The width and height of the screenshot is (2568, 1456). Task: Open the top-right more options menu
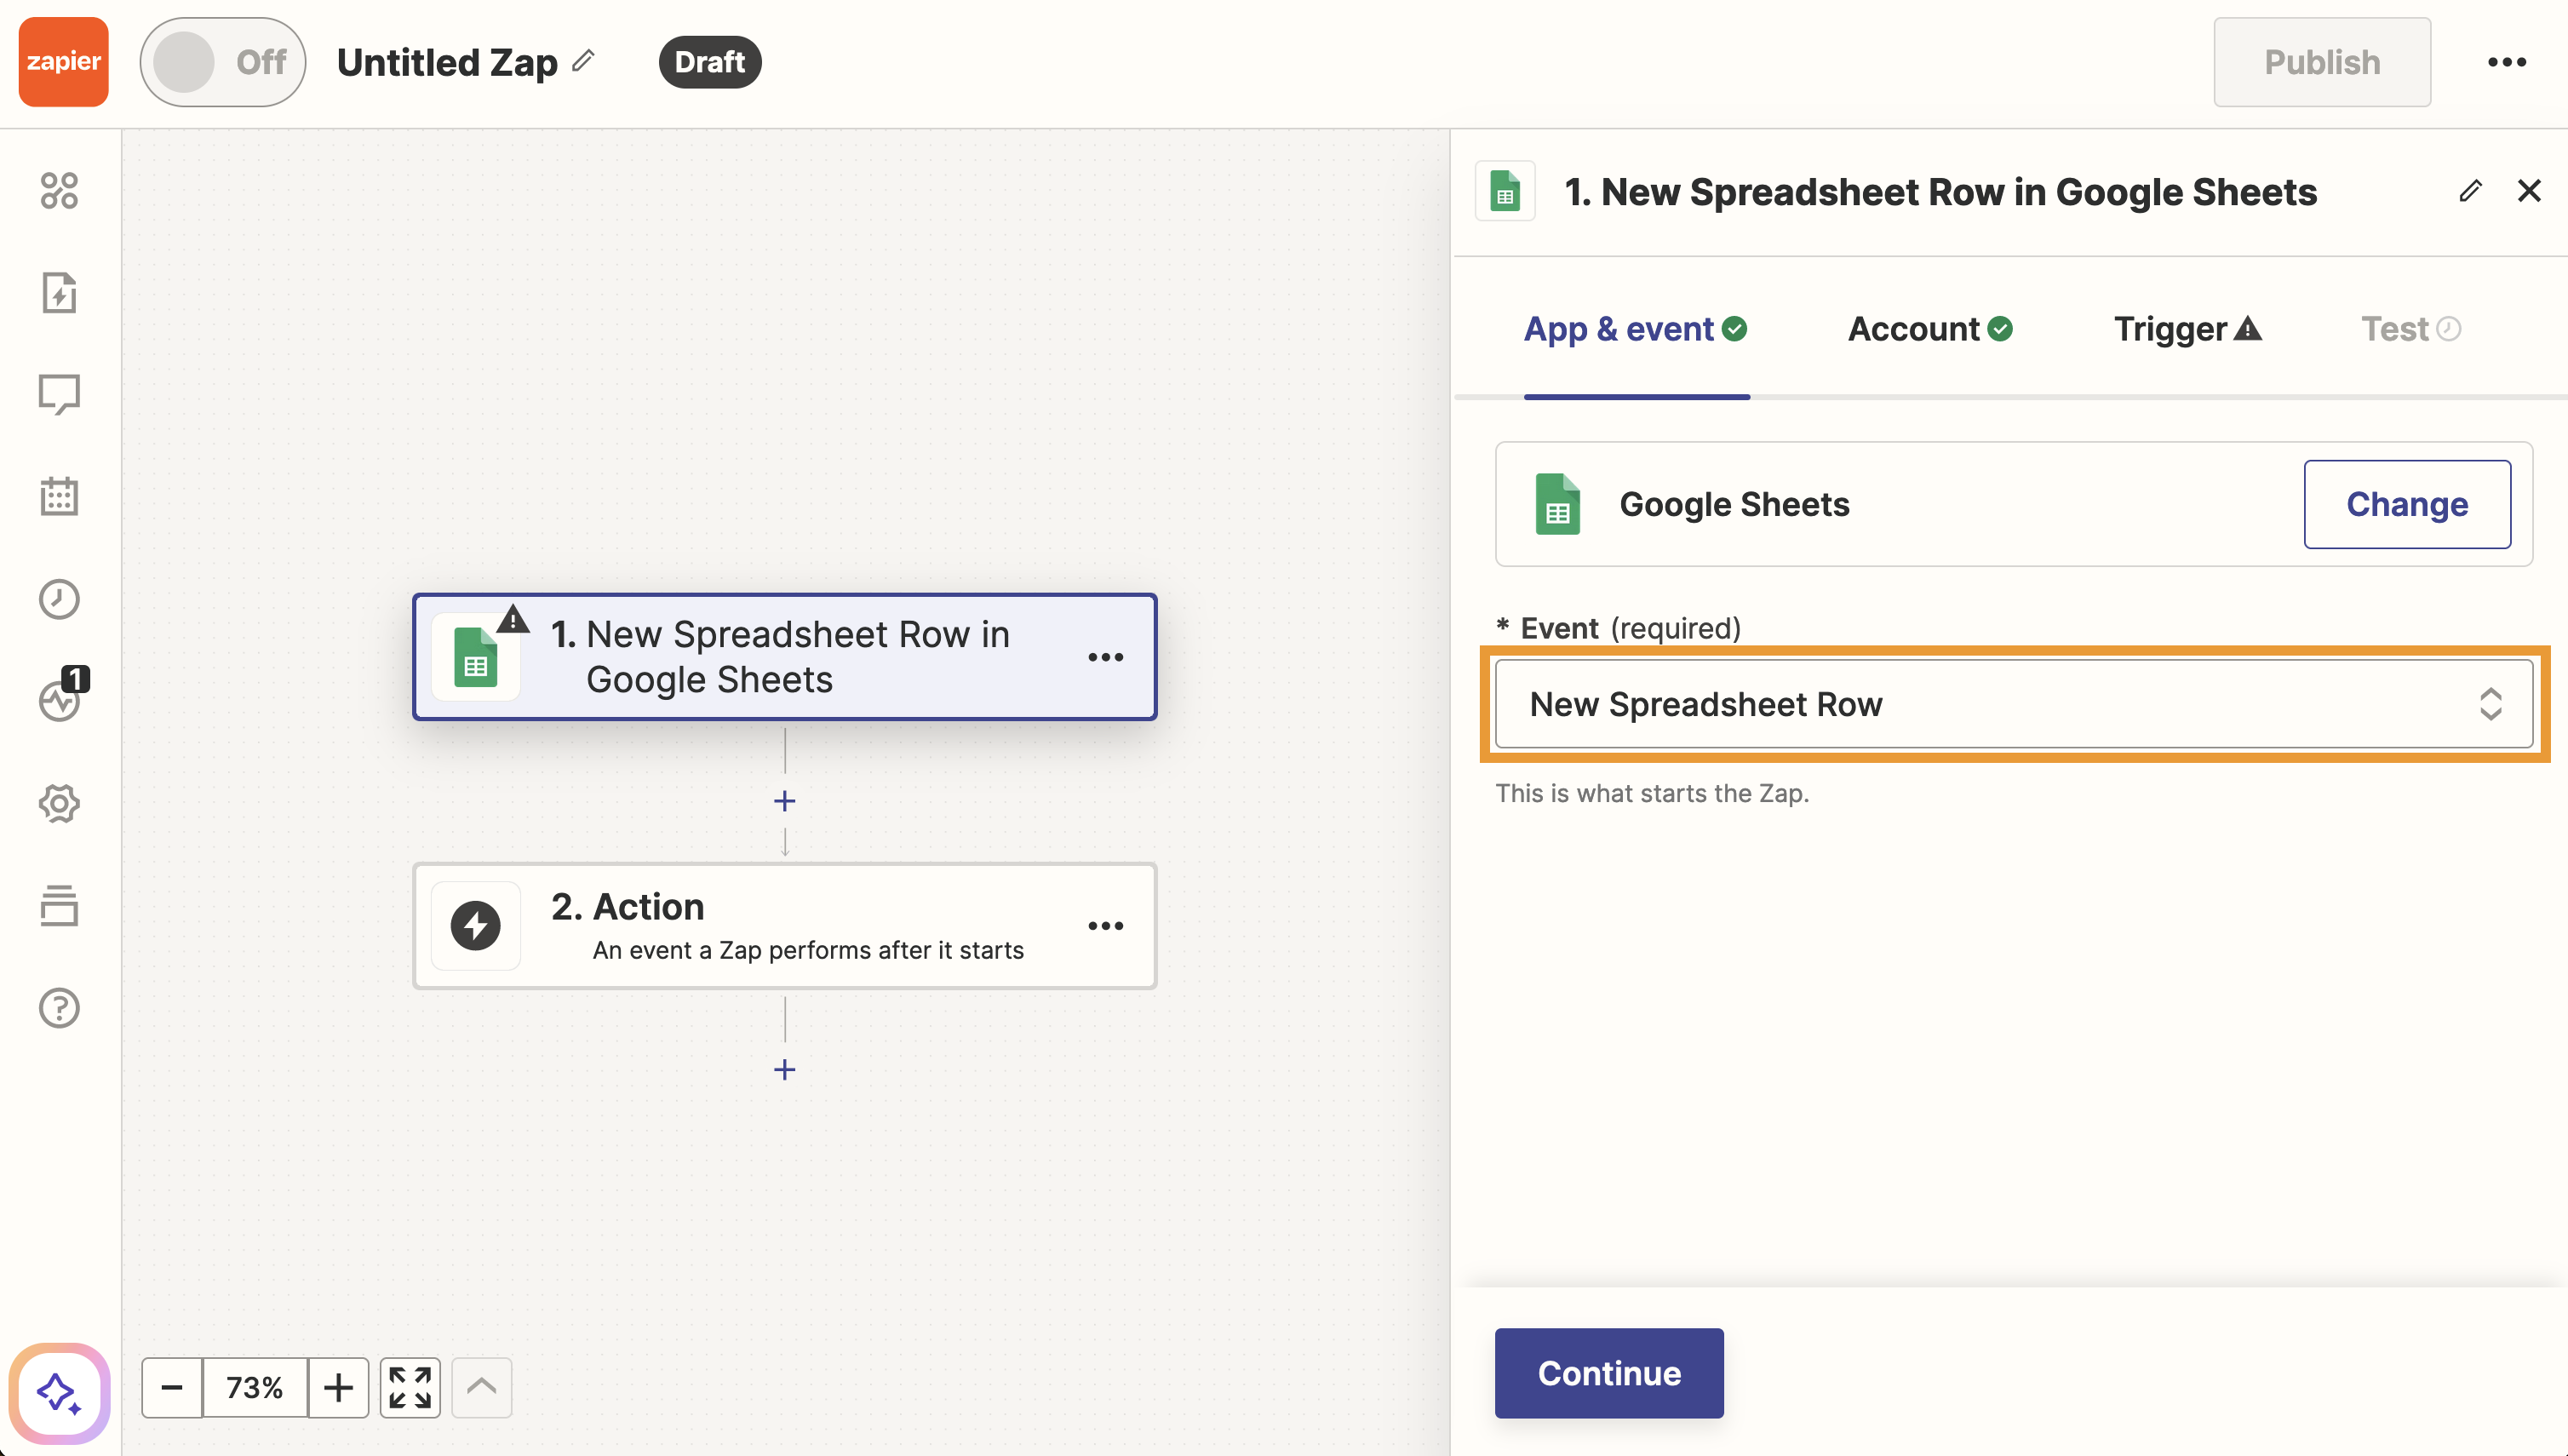(x=2507, y=62)
